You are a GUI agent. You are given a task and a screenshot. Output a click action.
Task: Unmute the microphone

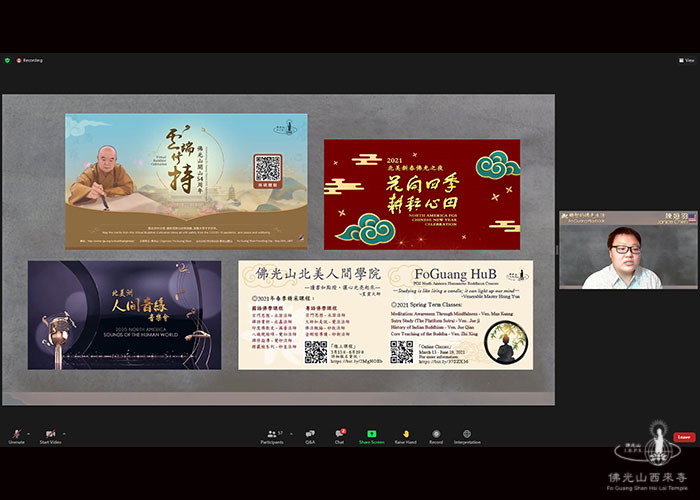pos(17,436)
